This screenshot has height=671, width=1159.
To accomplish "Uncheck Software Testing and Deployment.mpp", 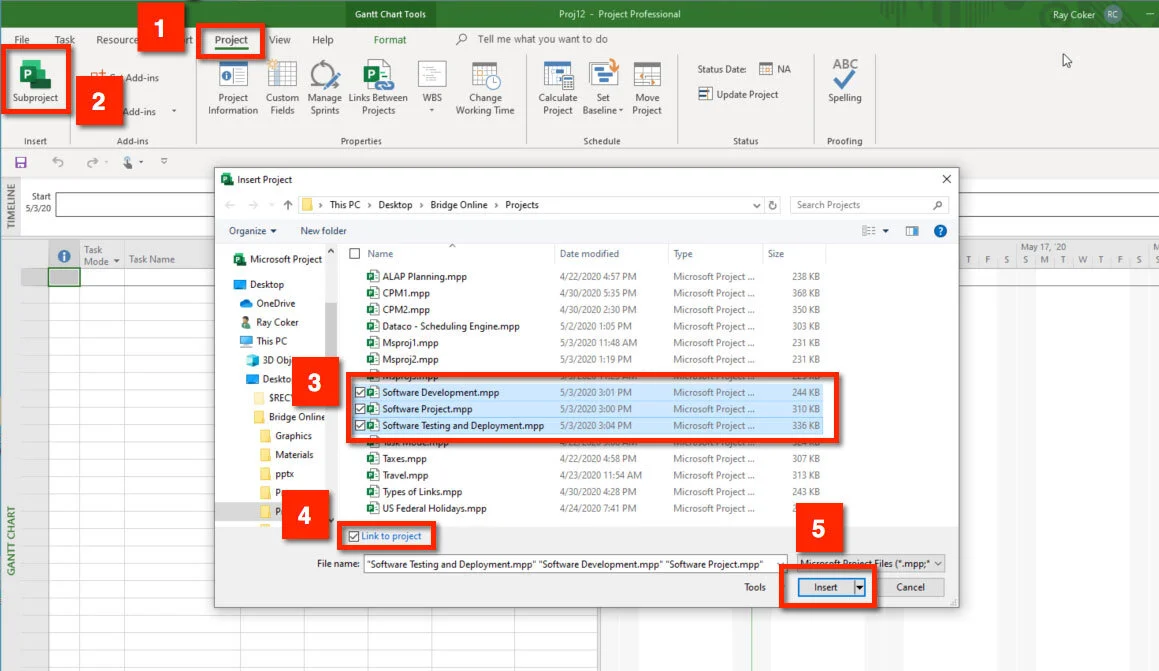I will [x=361, y=425].
